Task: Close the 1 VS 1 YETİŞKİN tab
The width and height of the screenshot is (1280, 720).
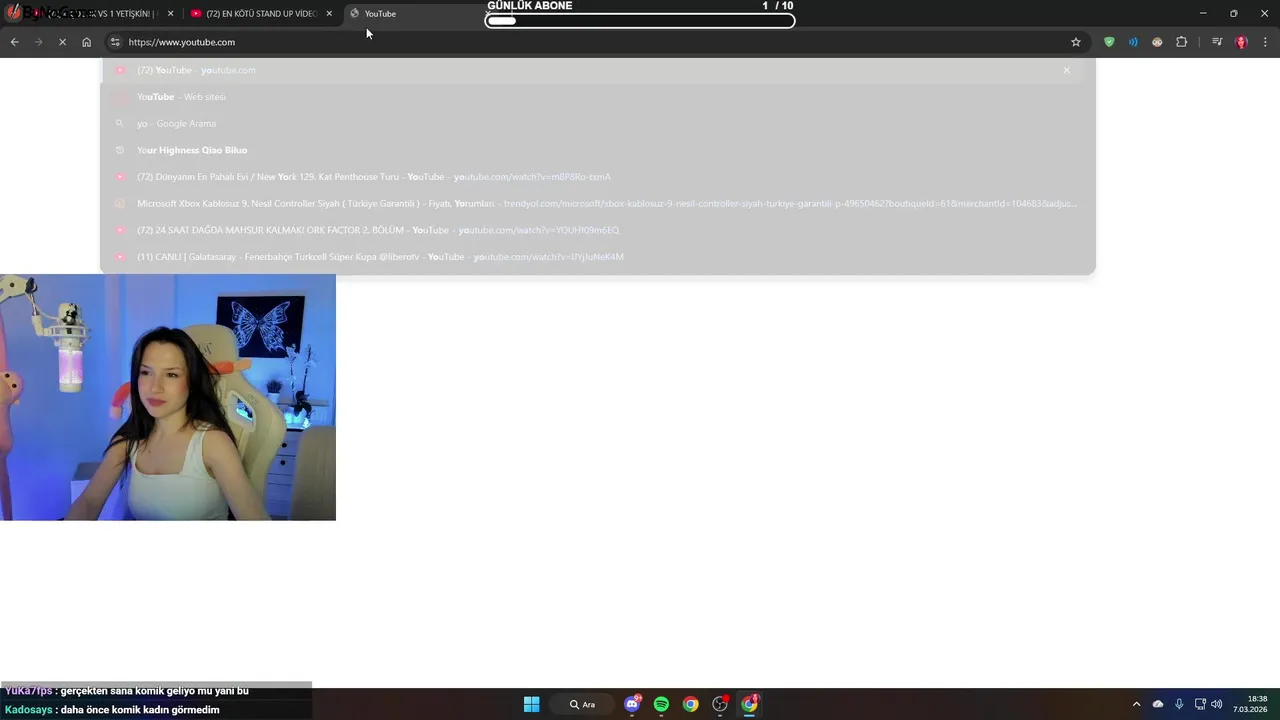Action: point(171,14)
